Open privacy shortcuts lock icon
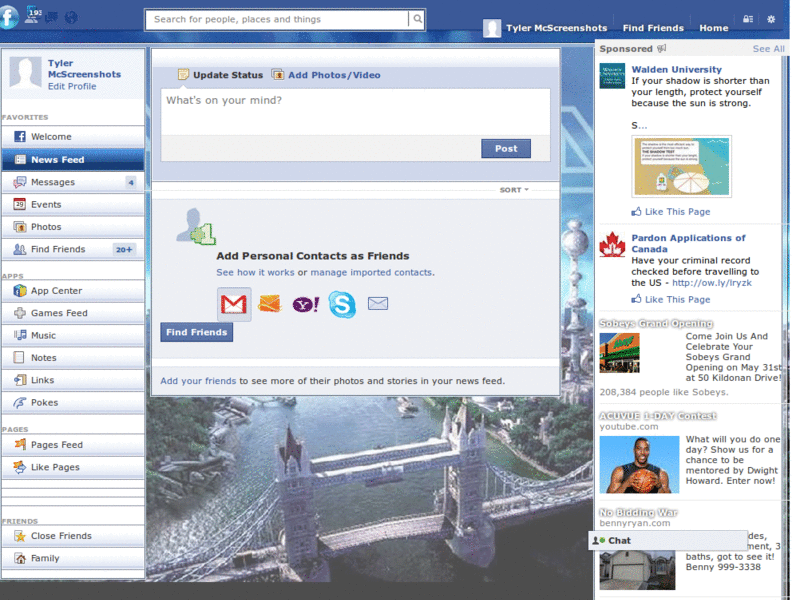 (x=748, y=19)
